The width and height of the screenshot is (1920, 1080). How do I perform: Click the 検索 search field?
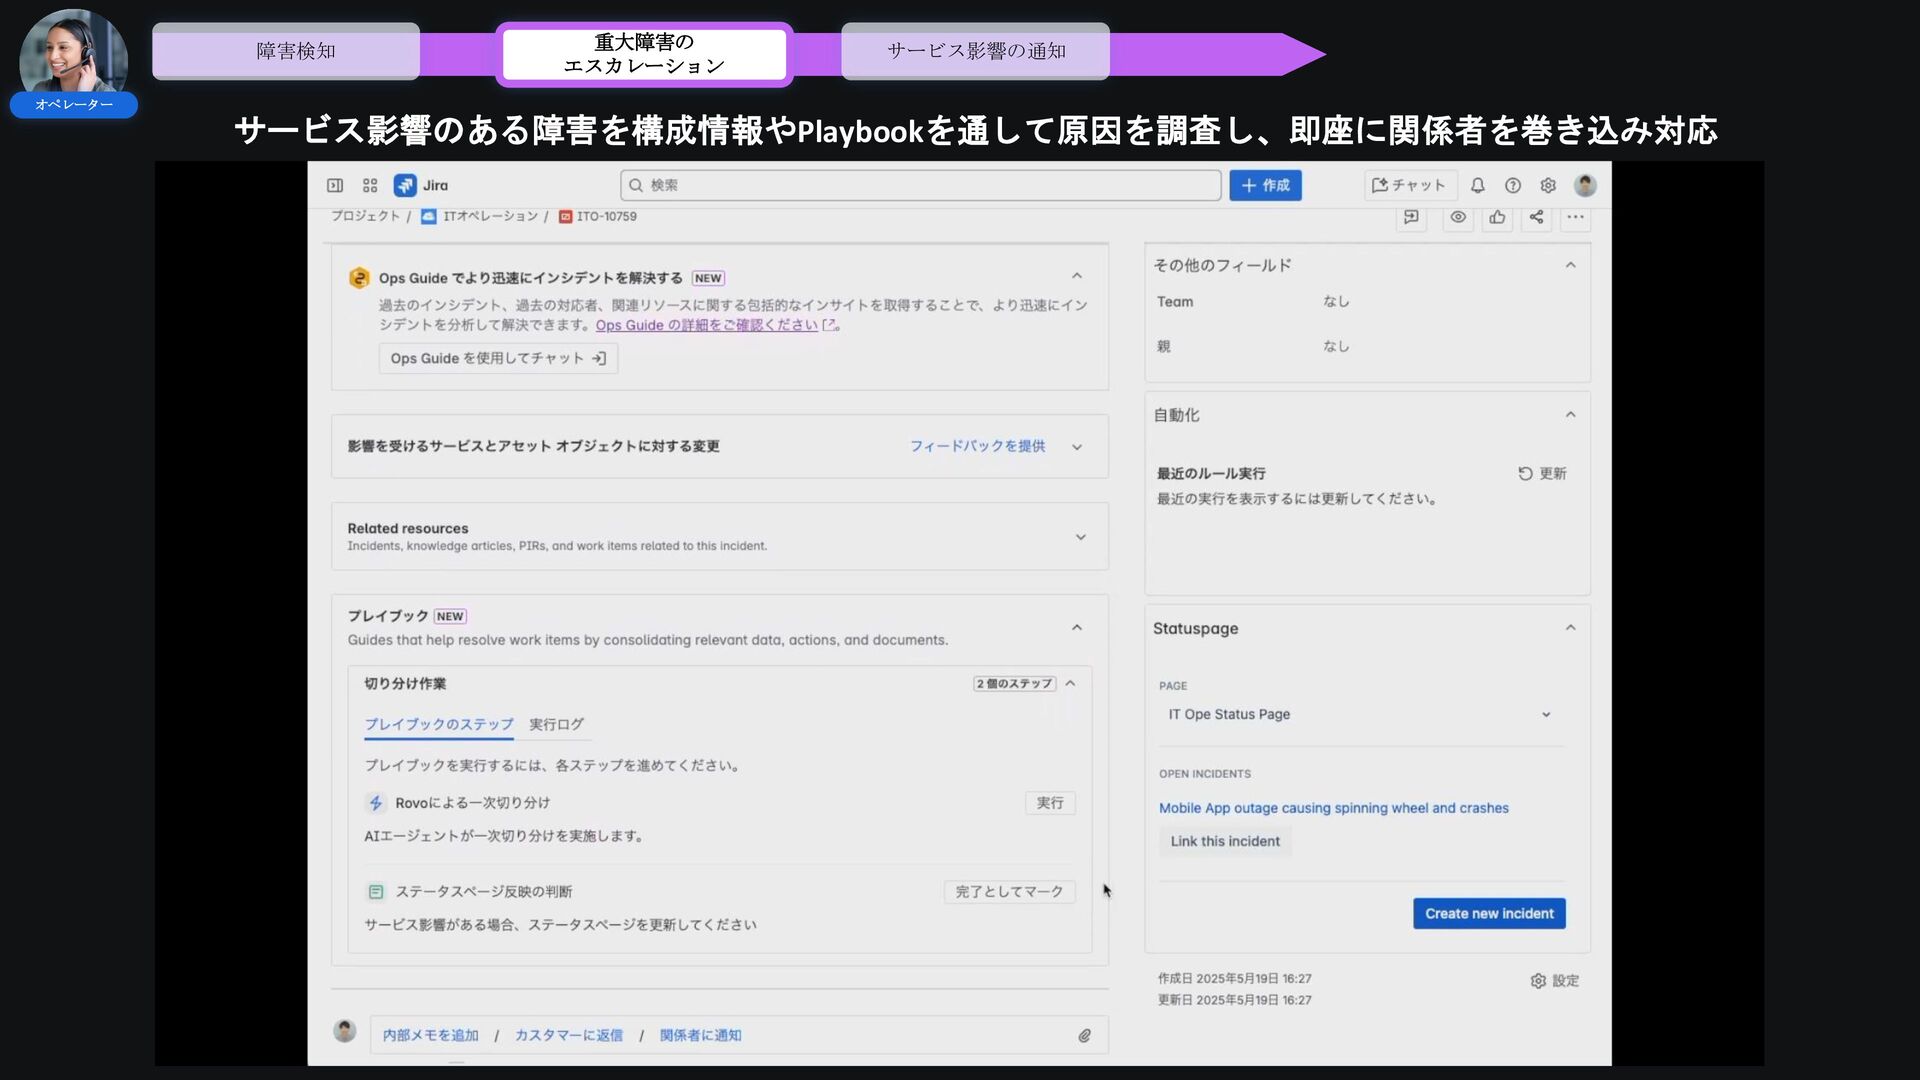[920, 186]
